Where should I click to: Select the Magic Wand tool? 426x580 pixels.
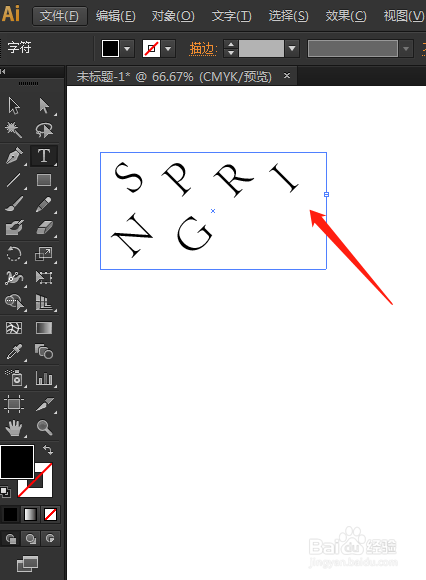14,130
